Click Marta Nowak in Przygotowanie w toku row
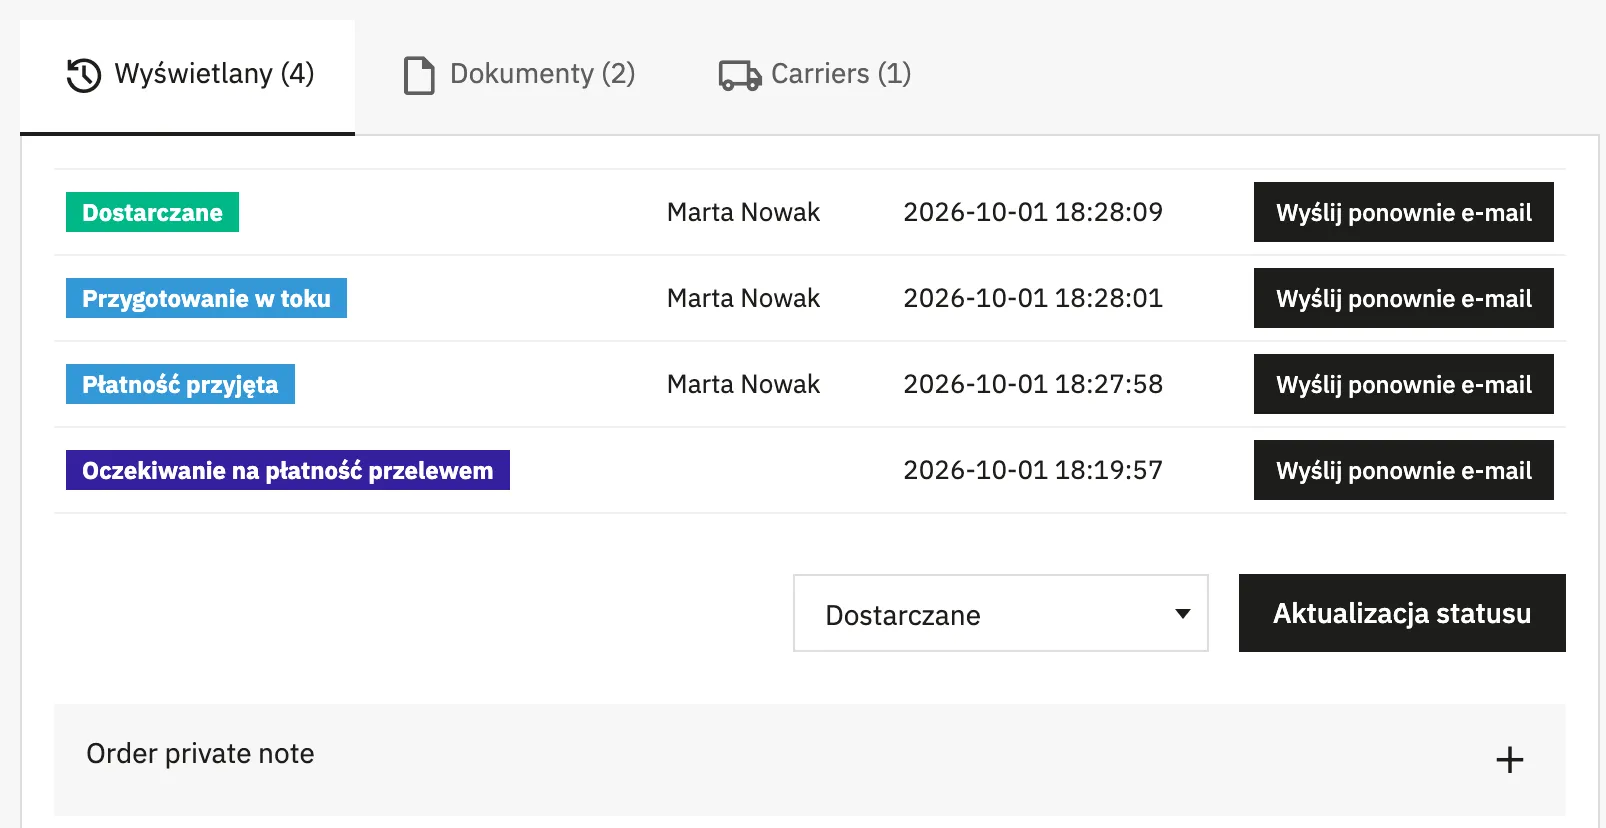The image size is (1606, 828). pyautogui.click(x=743, y=298)
